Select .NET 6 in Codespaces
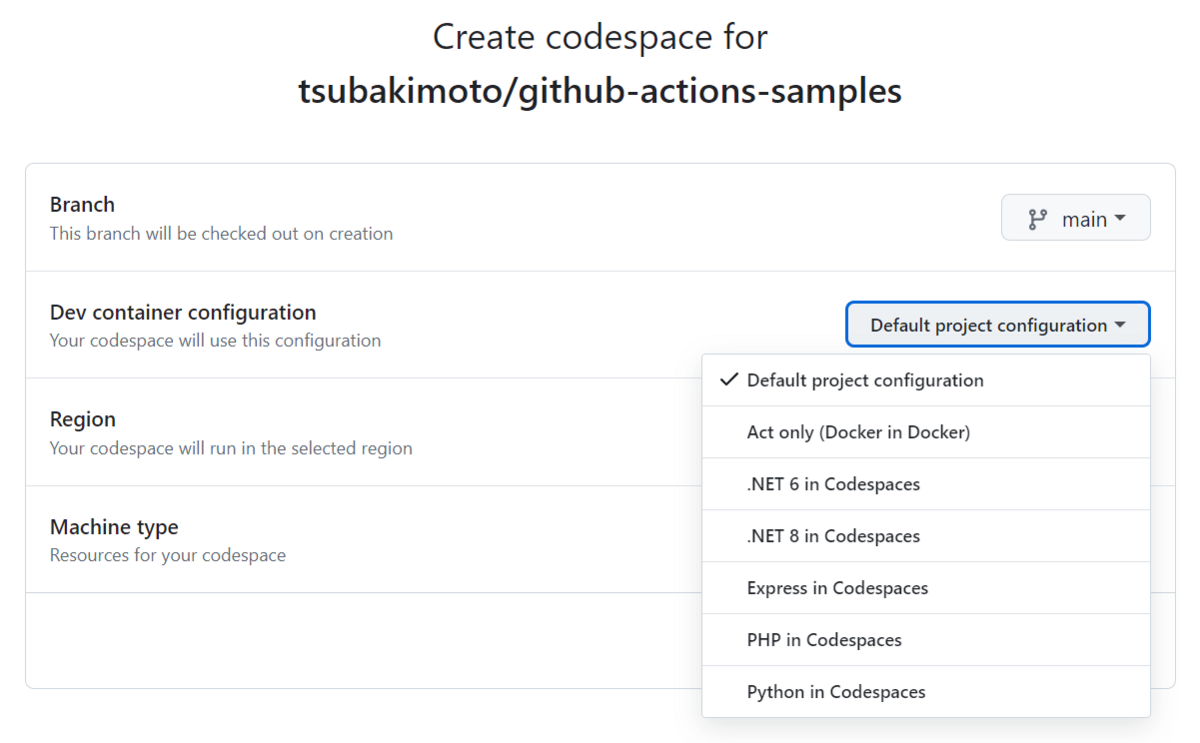 [x=926, y=484]
